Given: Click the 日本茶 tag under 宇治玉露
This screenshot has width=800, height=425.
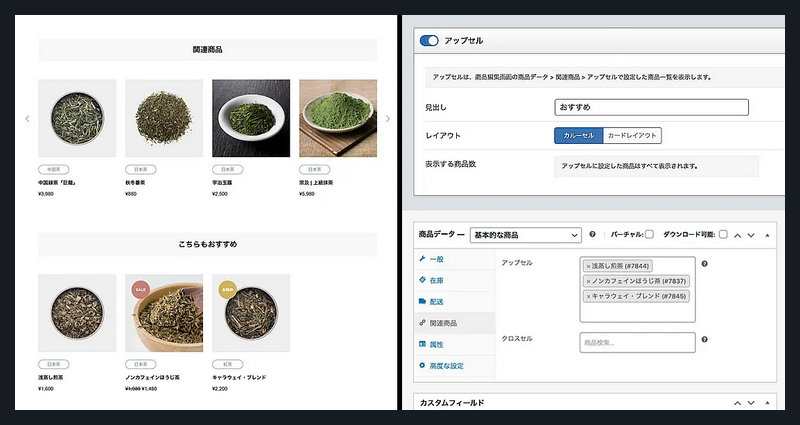Looking at the screenshot, I should click(x=228, y=169).
